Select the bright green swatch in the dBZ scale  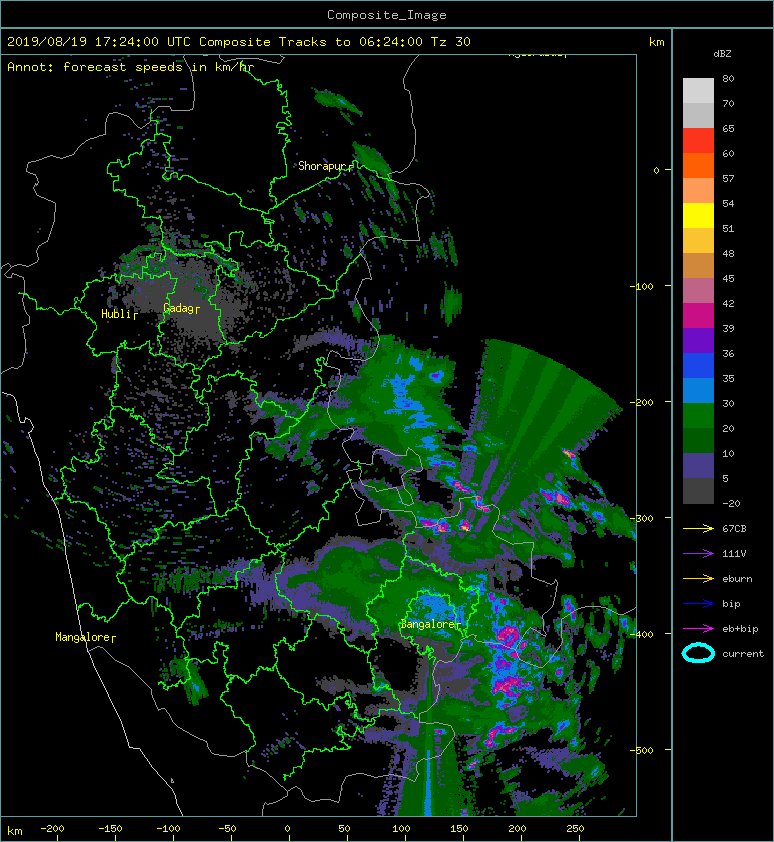(x=698, y=416)
